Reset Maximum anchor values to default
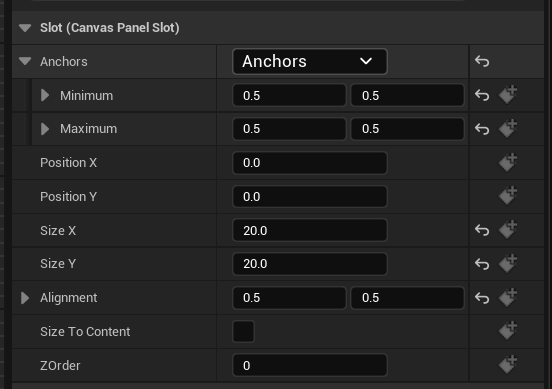The width and height of the screenshot is (552, 389). pos(482,129)
